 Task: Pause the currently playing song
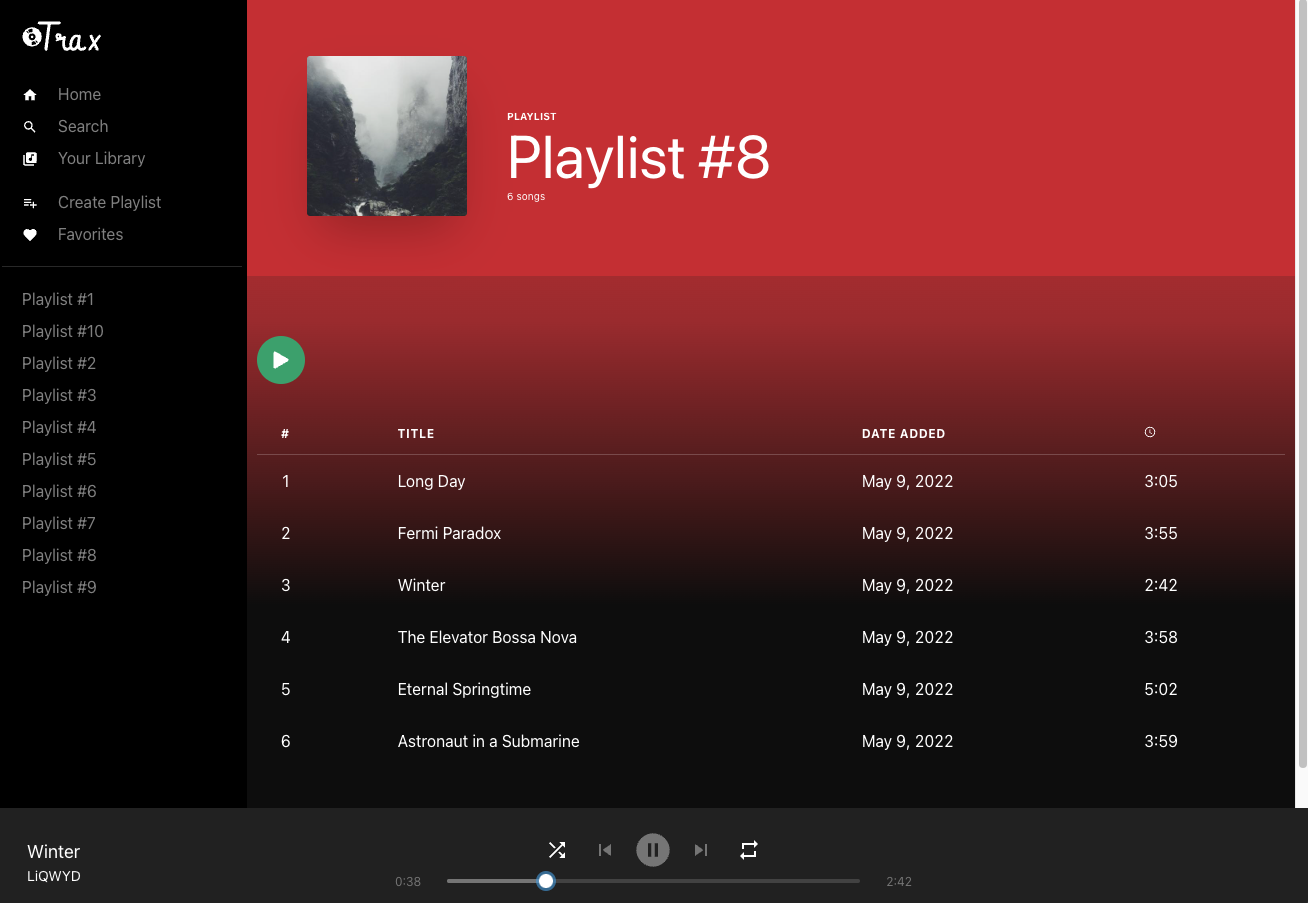pos(653,849)
